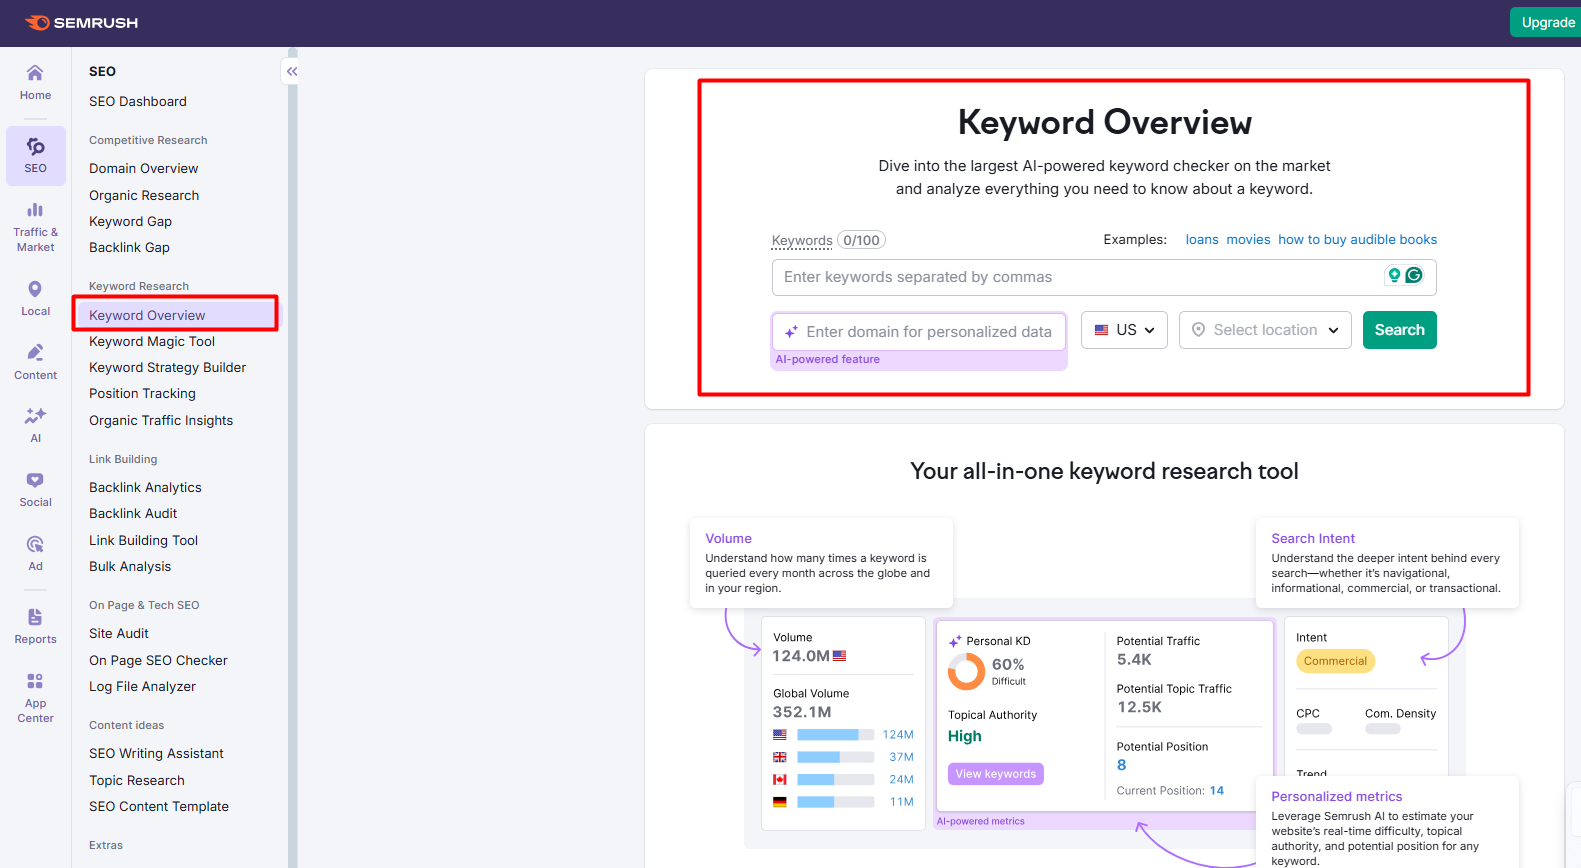Click the Current Position 14 value

[x=1216, y=790]
